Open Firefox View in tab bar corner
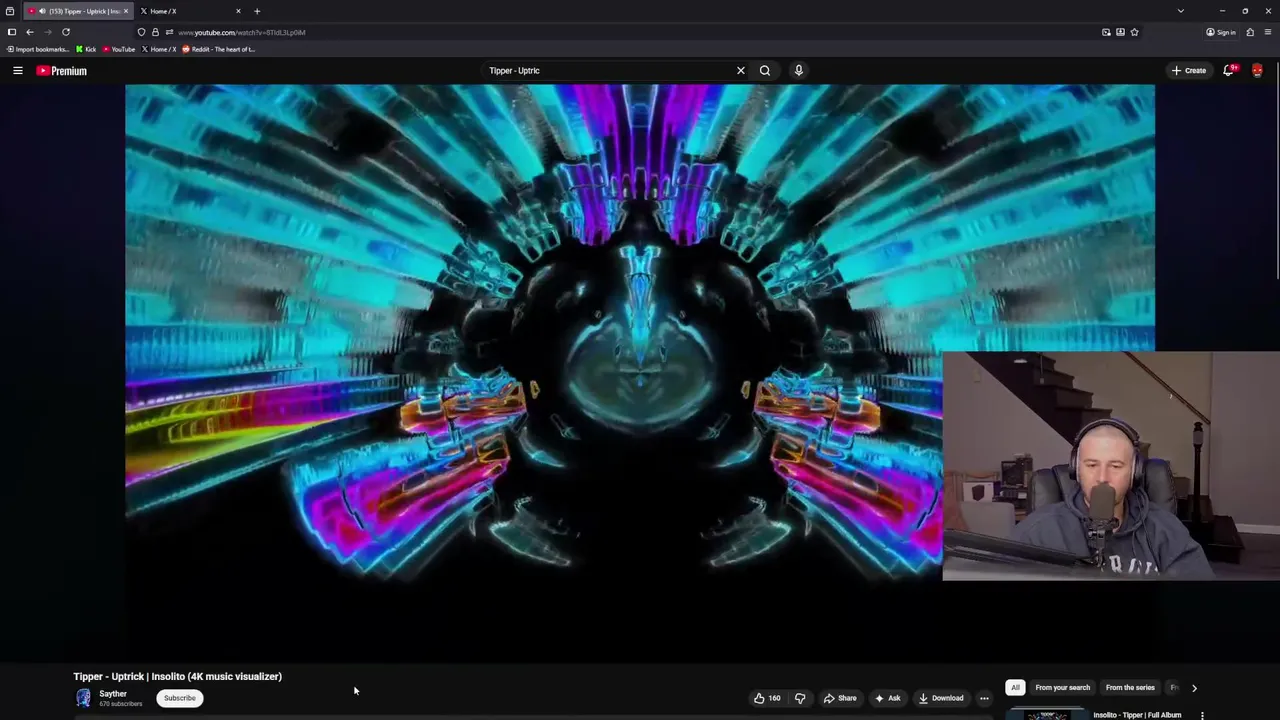The width and height of the screenshot is (1280, 720). click(x=10, y=11)
